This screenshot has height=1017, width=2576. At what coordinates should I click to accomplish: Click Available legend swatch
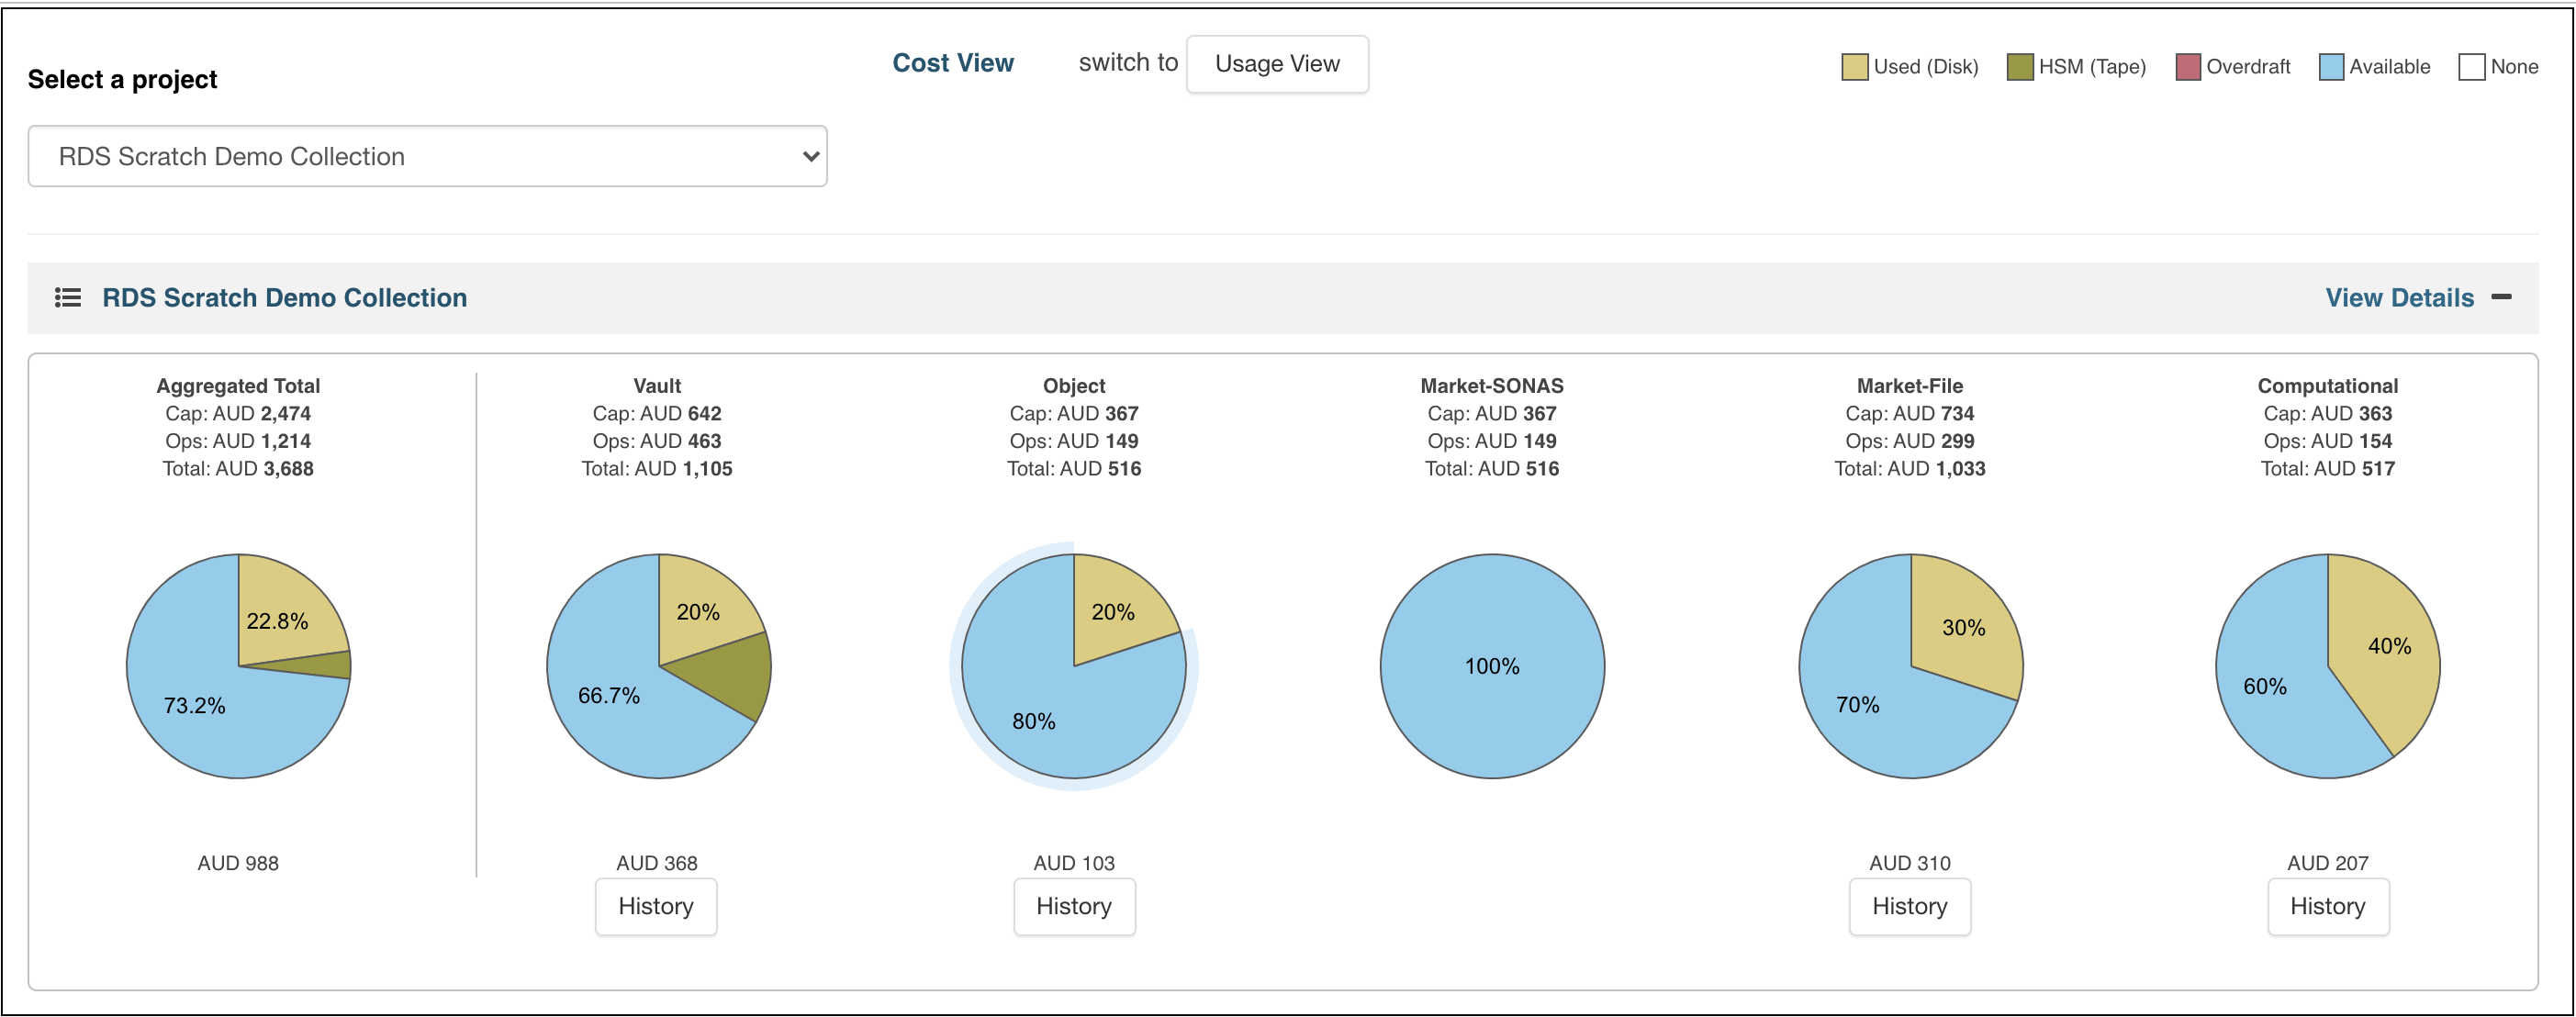(x=2331, y=67)
